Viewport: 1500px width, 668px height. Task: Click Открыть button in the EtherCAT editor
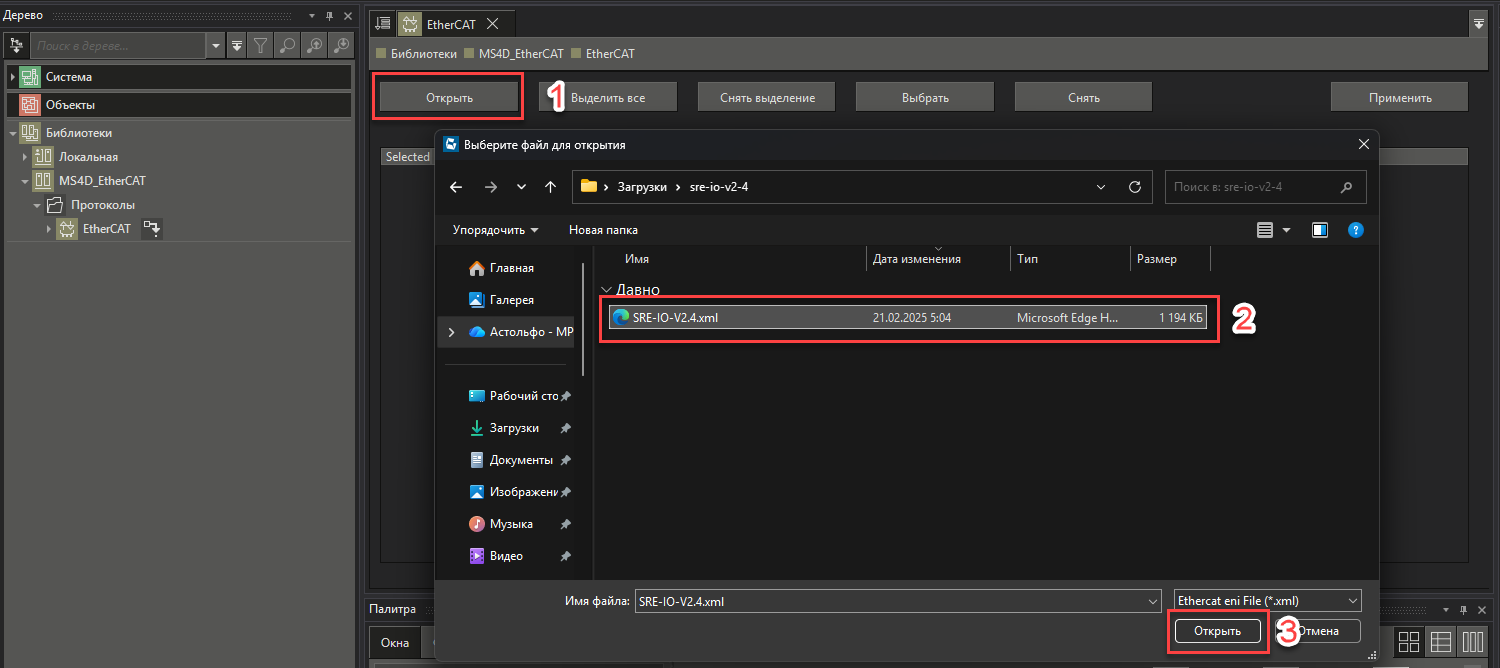point(449,97)
